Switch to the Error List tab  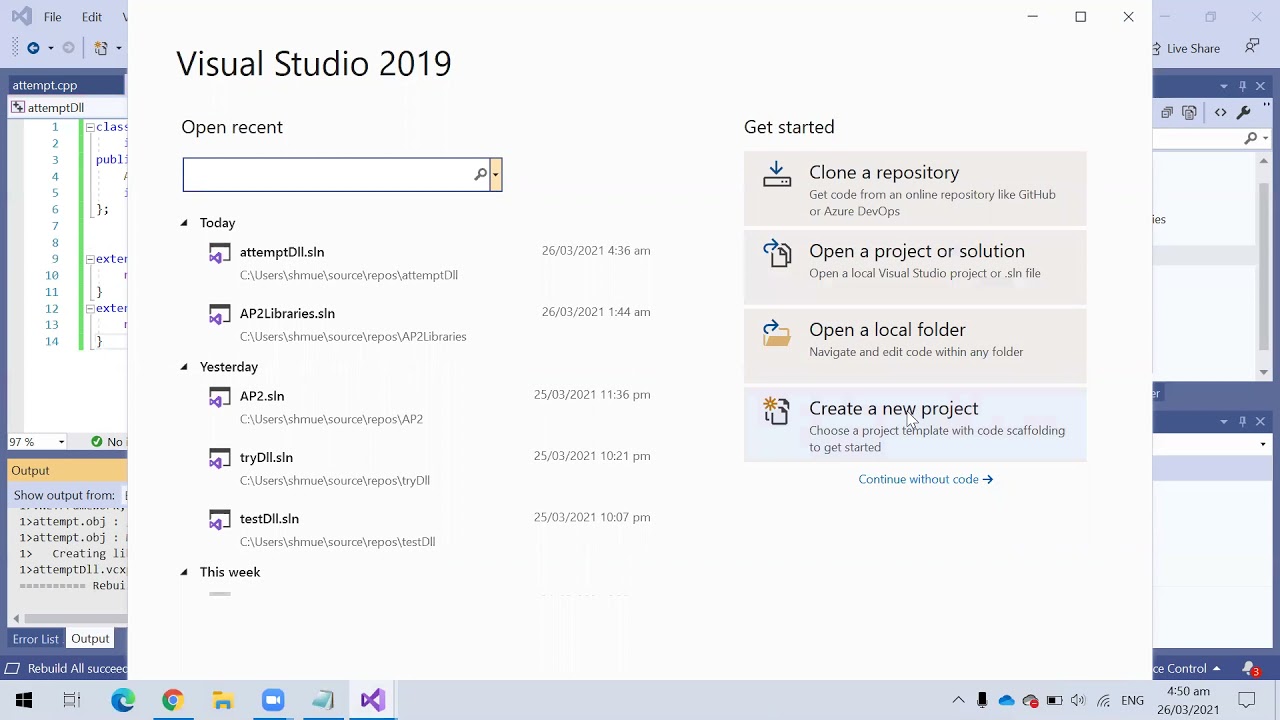pyautogui.click(x=36, y=639)
